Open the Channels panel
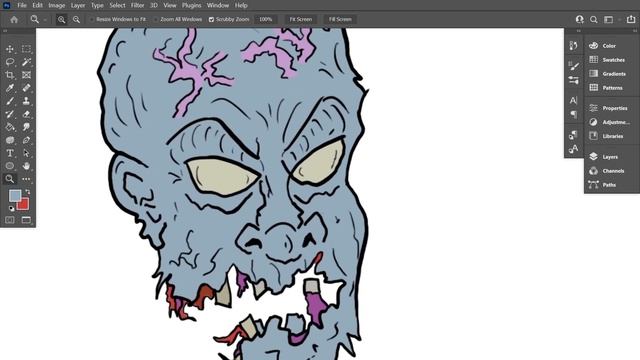Image resolution: width=640 pixels, height=360 pixels. coord(612,171)
